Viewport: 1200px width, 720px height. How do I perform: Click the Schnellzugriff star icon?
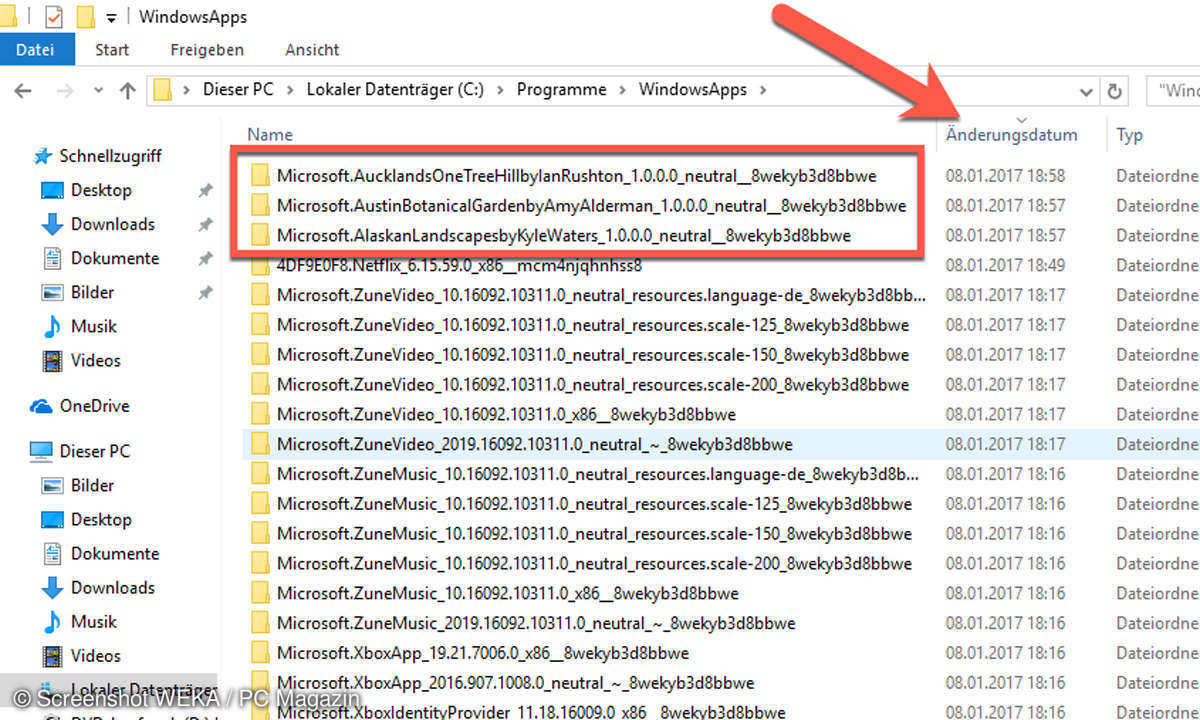tap(42, 156)
